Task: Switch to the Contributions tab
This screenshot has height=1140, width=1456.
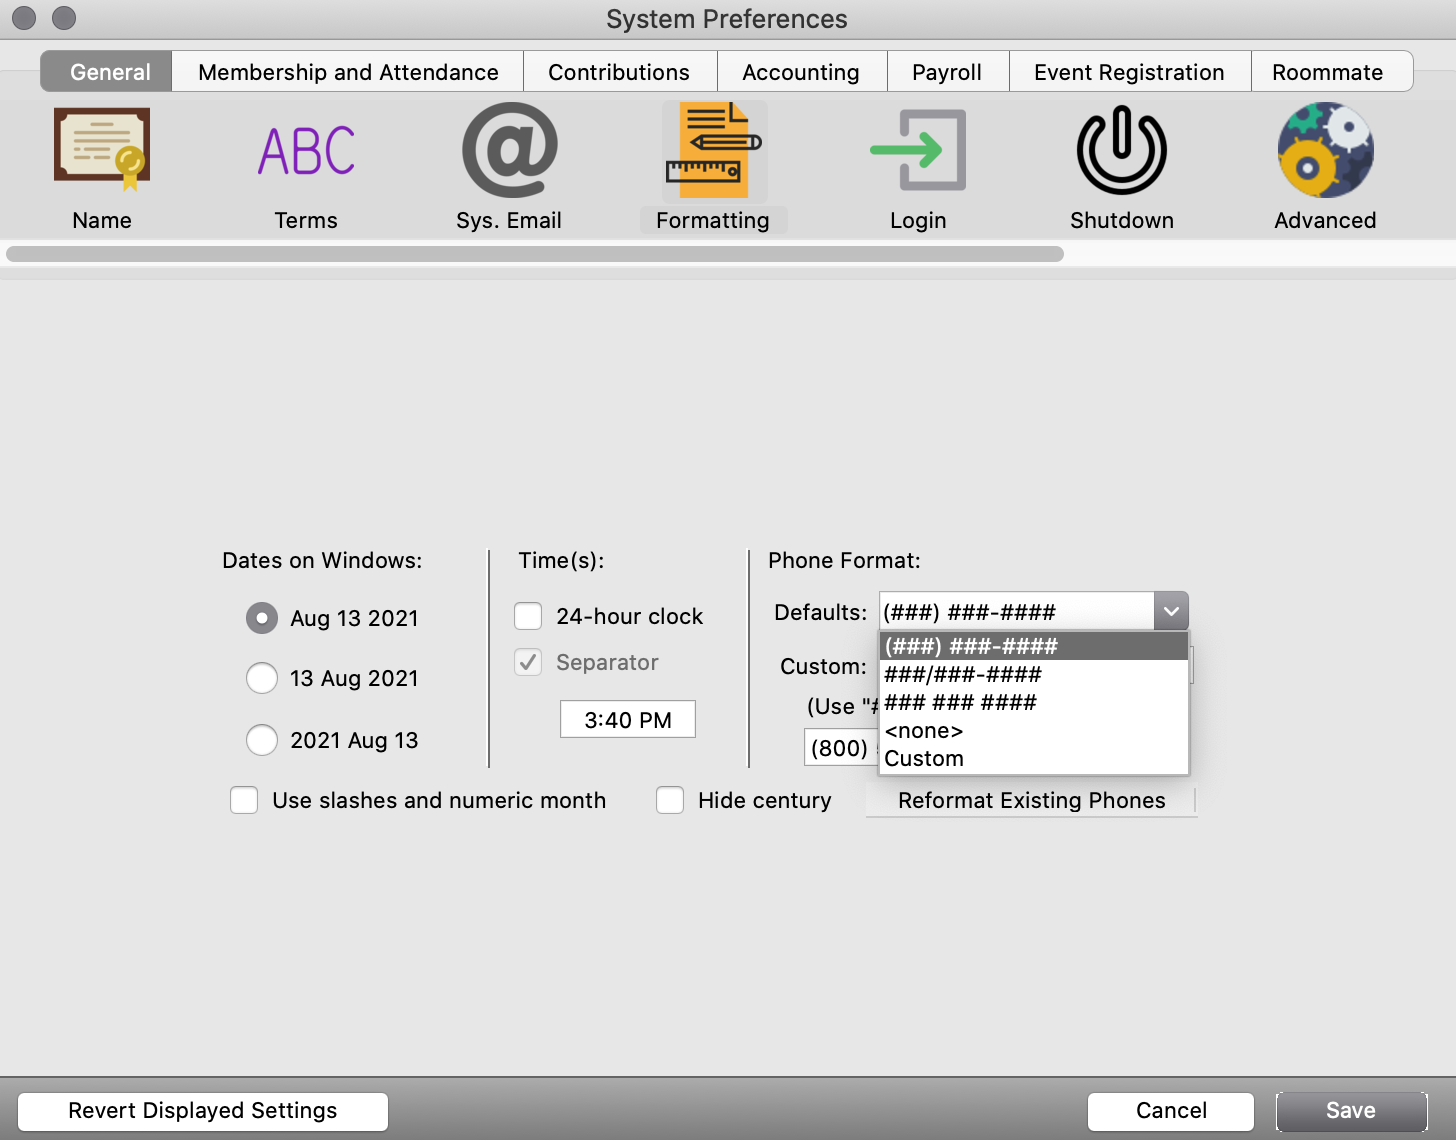Action: pyautogui.click(x=619, y=72)
